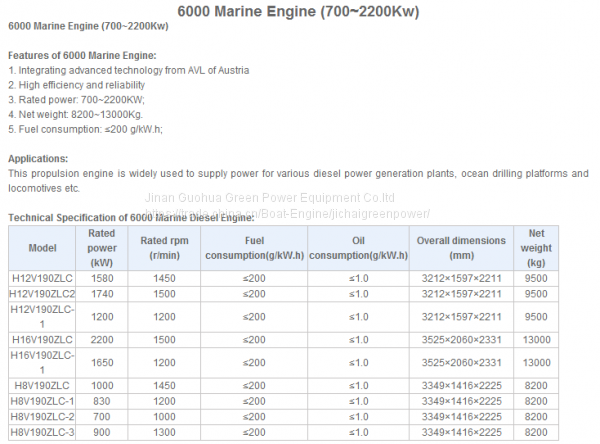Select the H16V190ZLC-1 model cell
600x444 pixels.
42,362
